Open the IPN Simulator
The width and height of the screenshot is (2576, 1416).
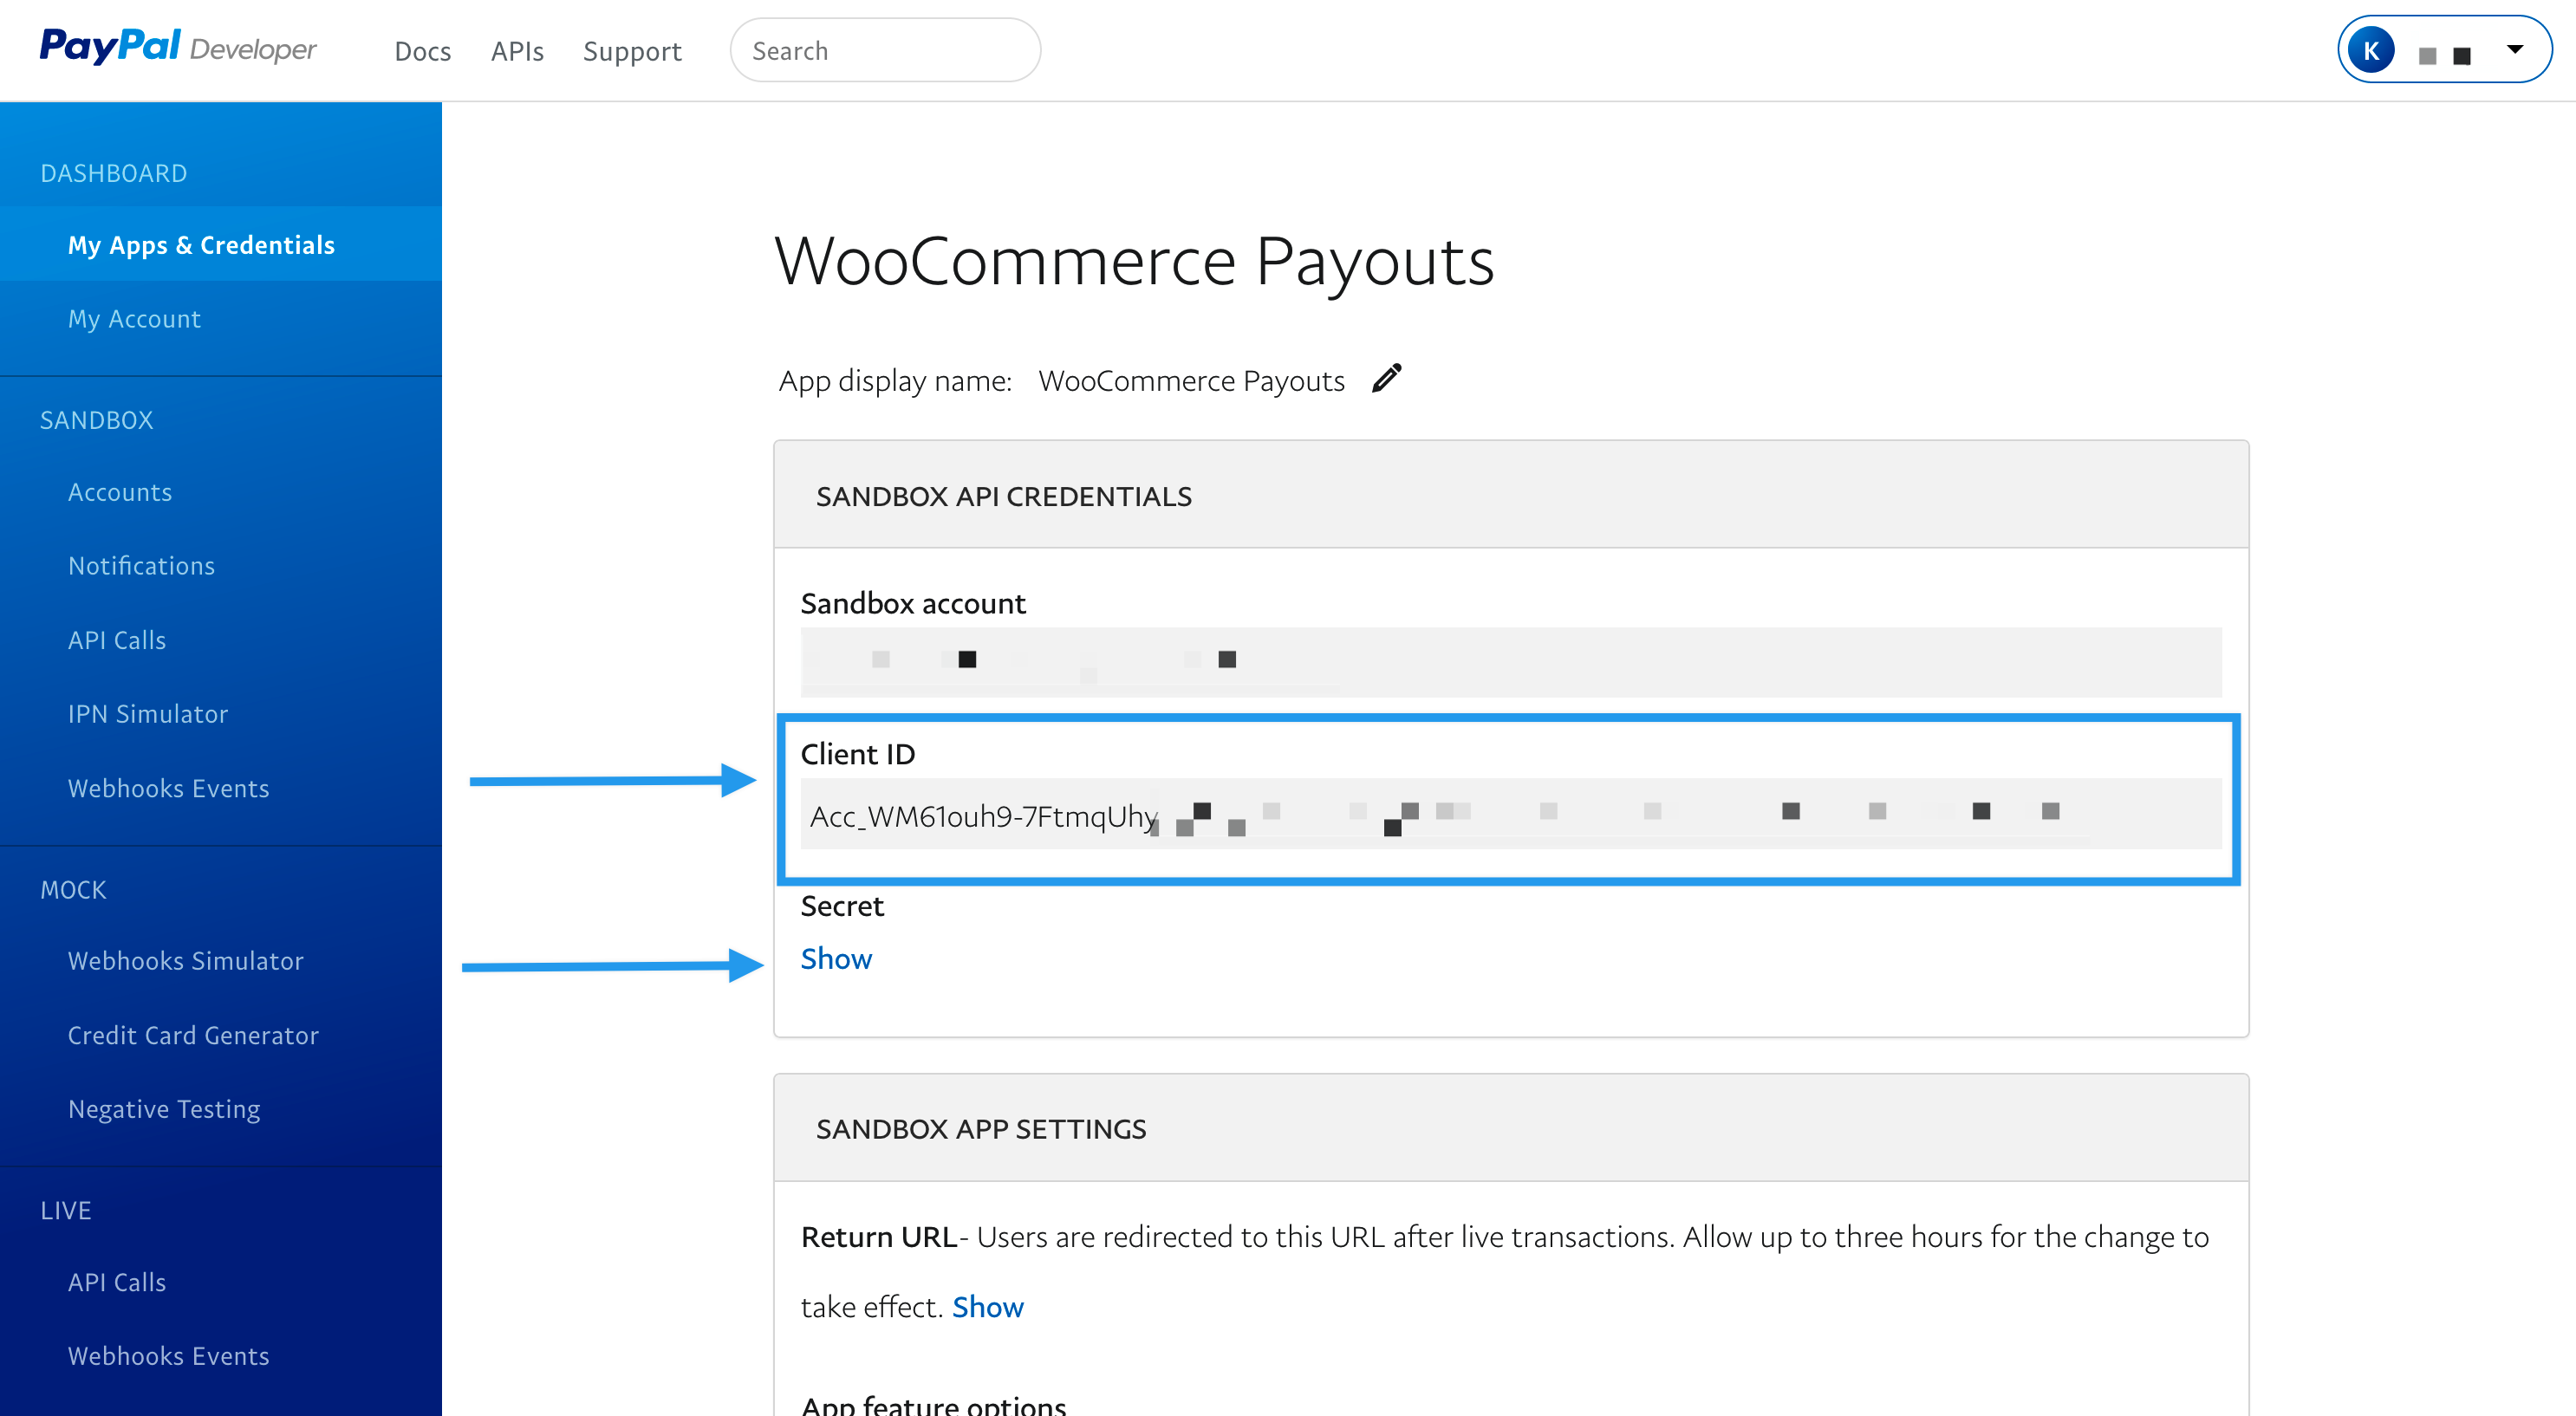[x=148, y=714]
